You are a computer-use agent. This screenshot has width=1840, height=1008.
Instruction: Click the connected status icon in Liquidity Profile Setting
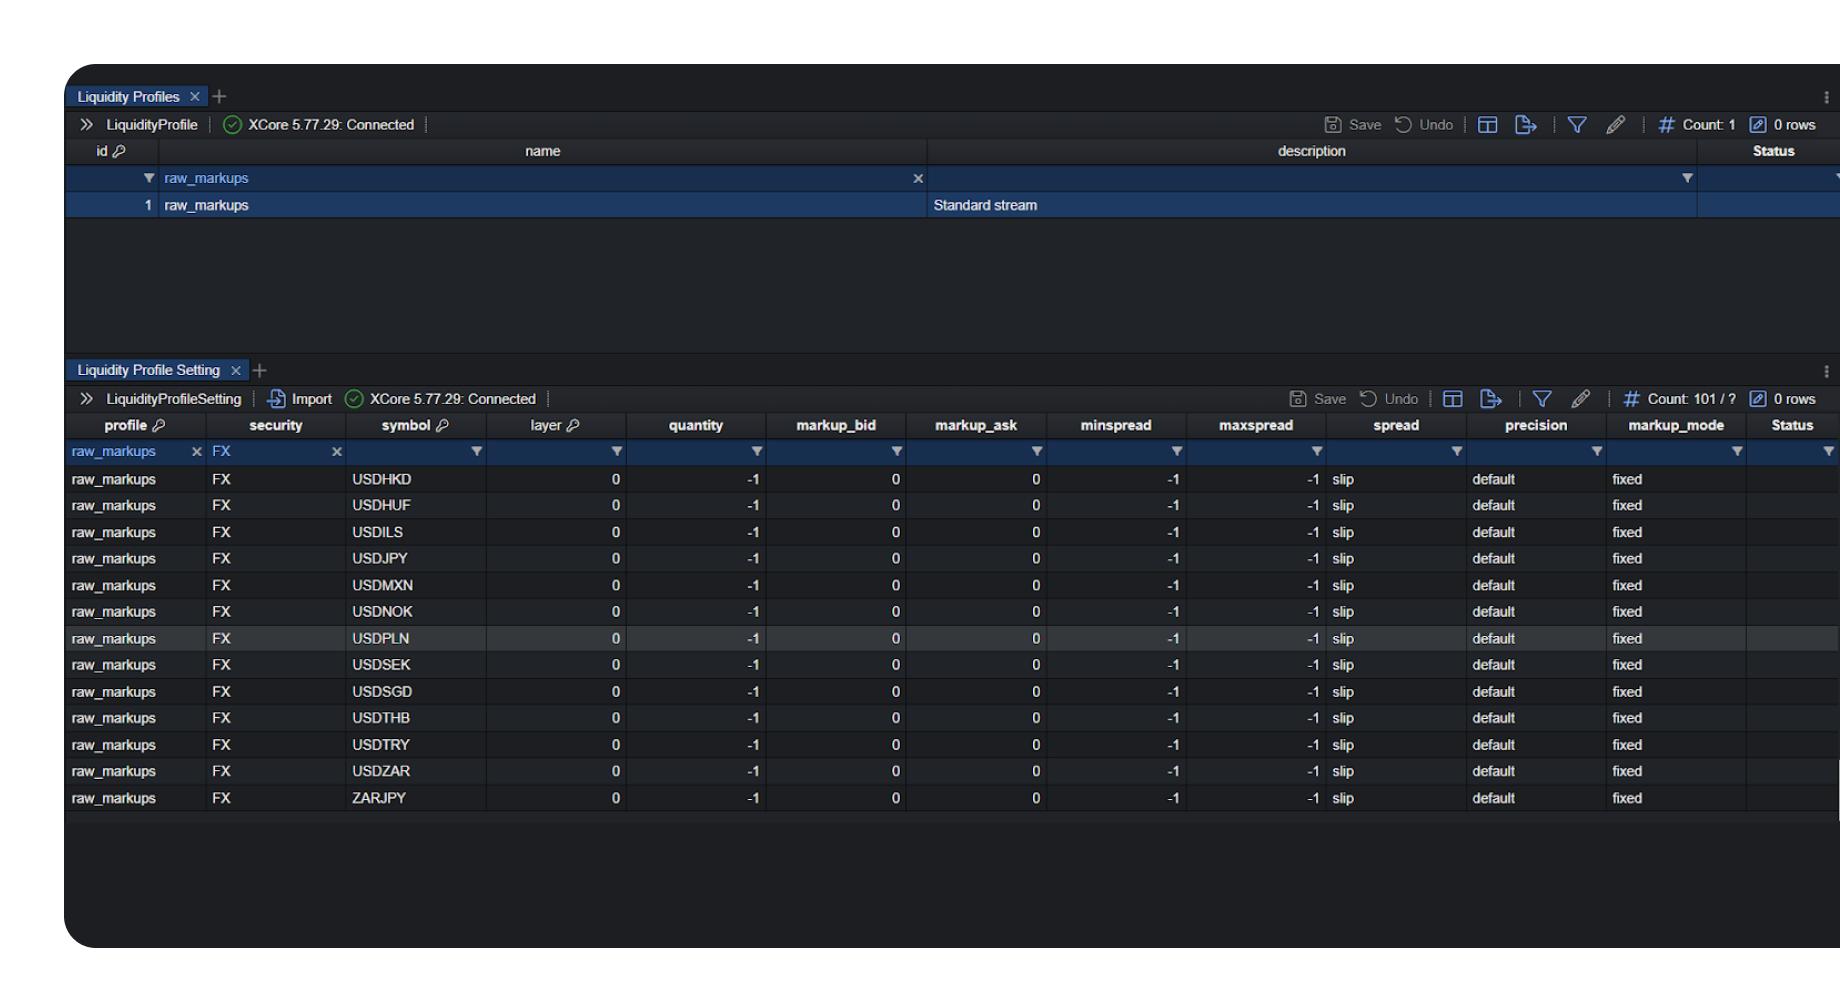[354, 399]
